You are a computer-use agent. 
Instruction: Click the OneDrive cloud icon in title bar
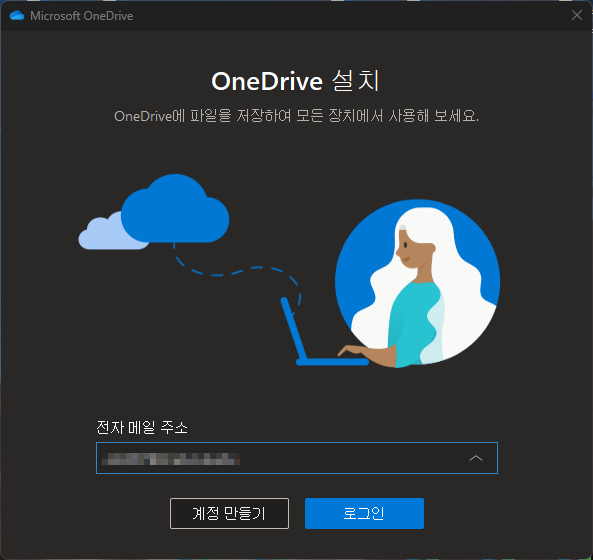tap(17, 16)
